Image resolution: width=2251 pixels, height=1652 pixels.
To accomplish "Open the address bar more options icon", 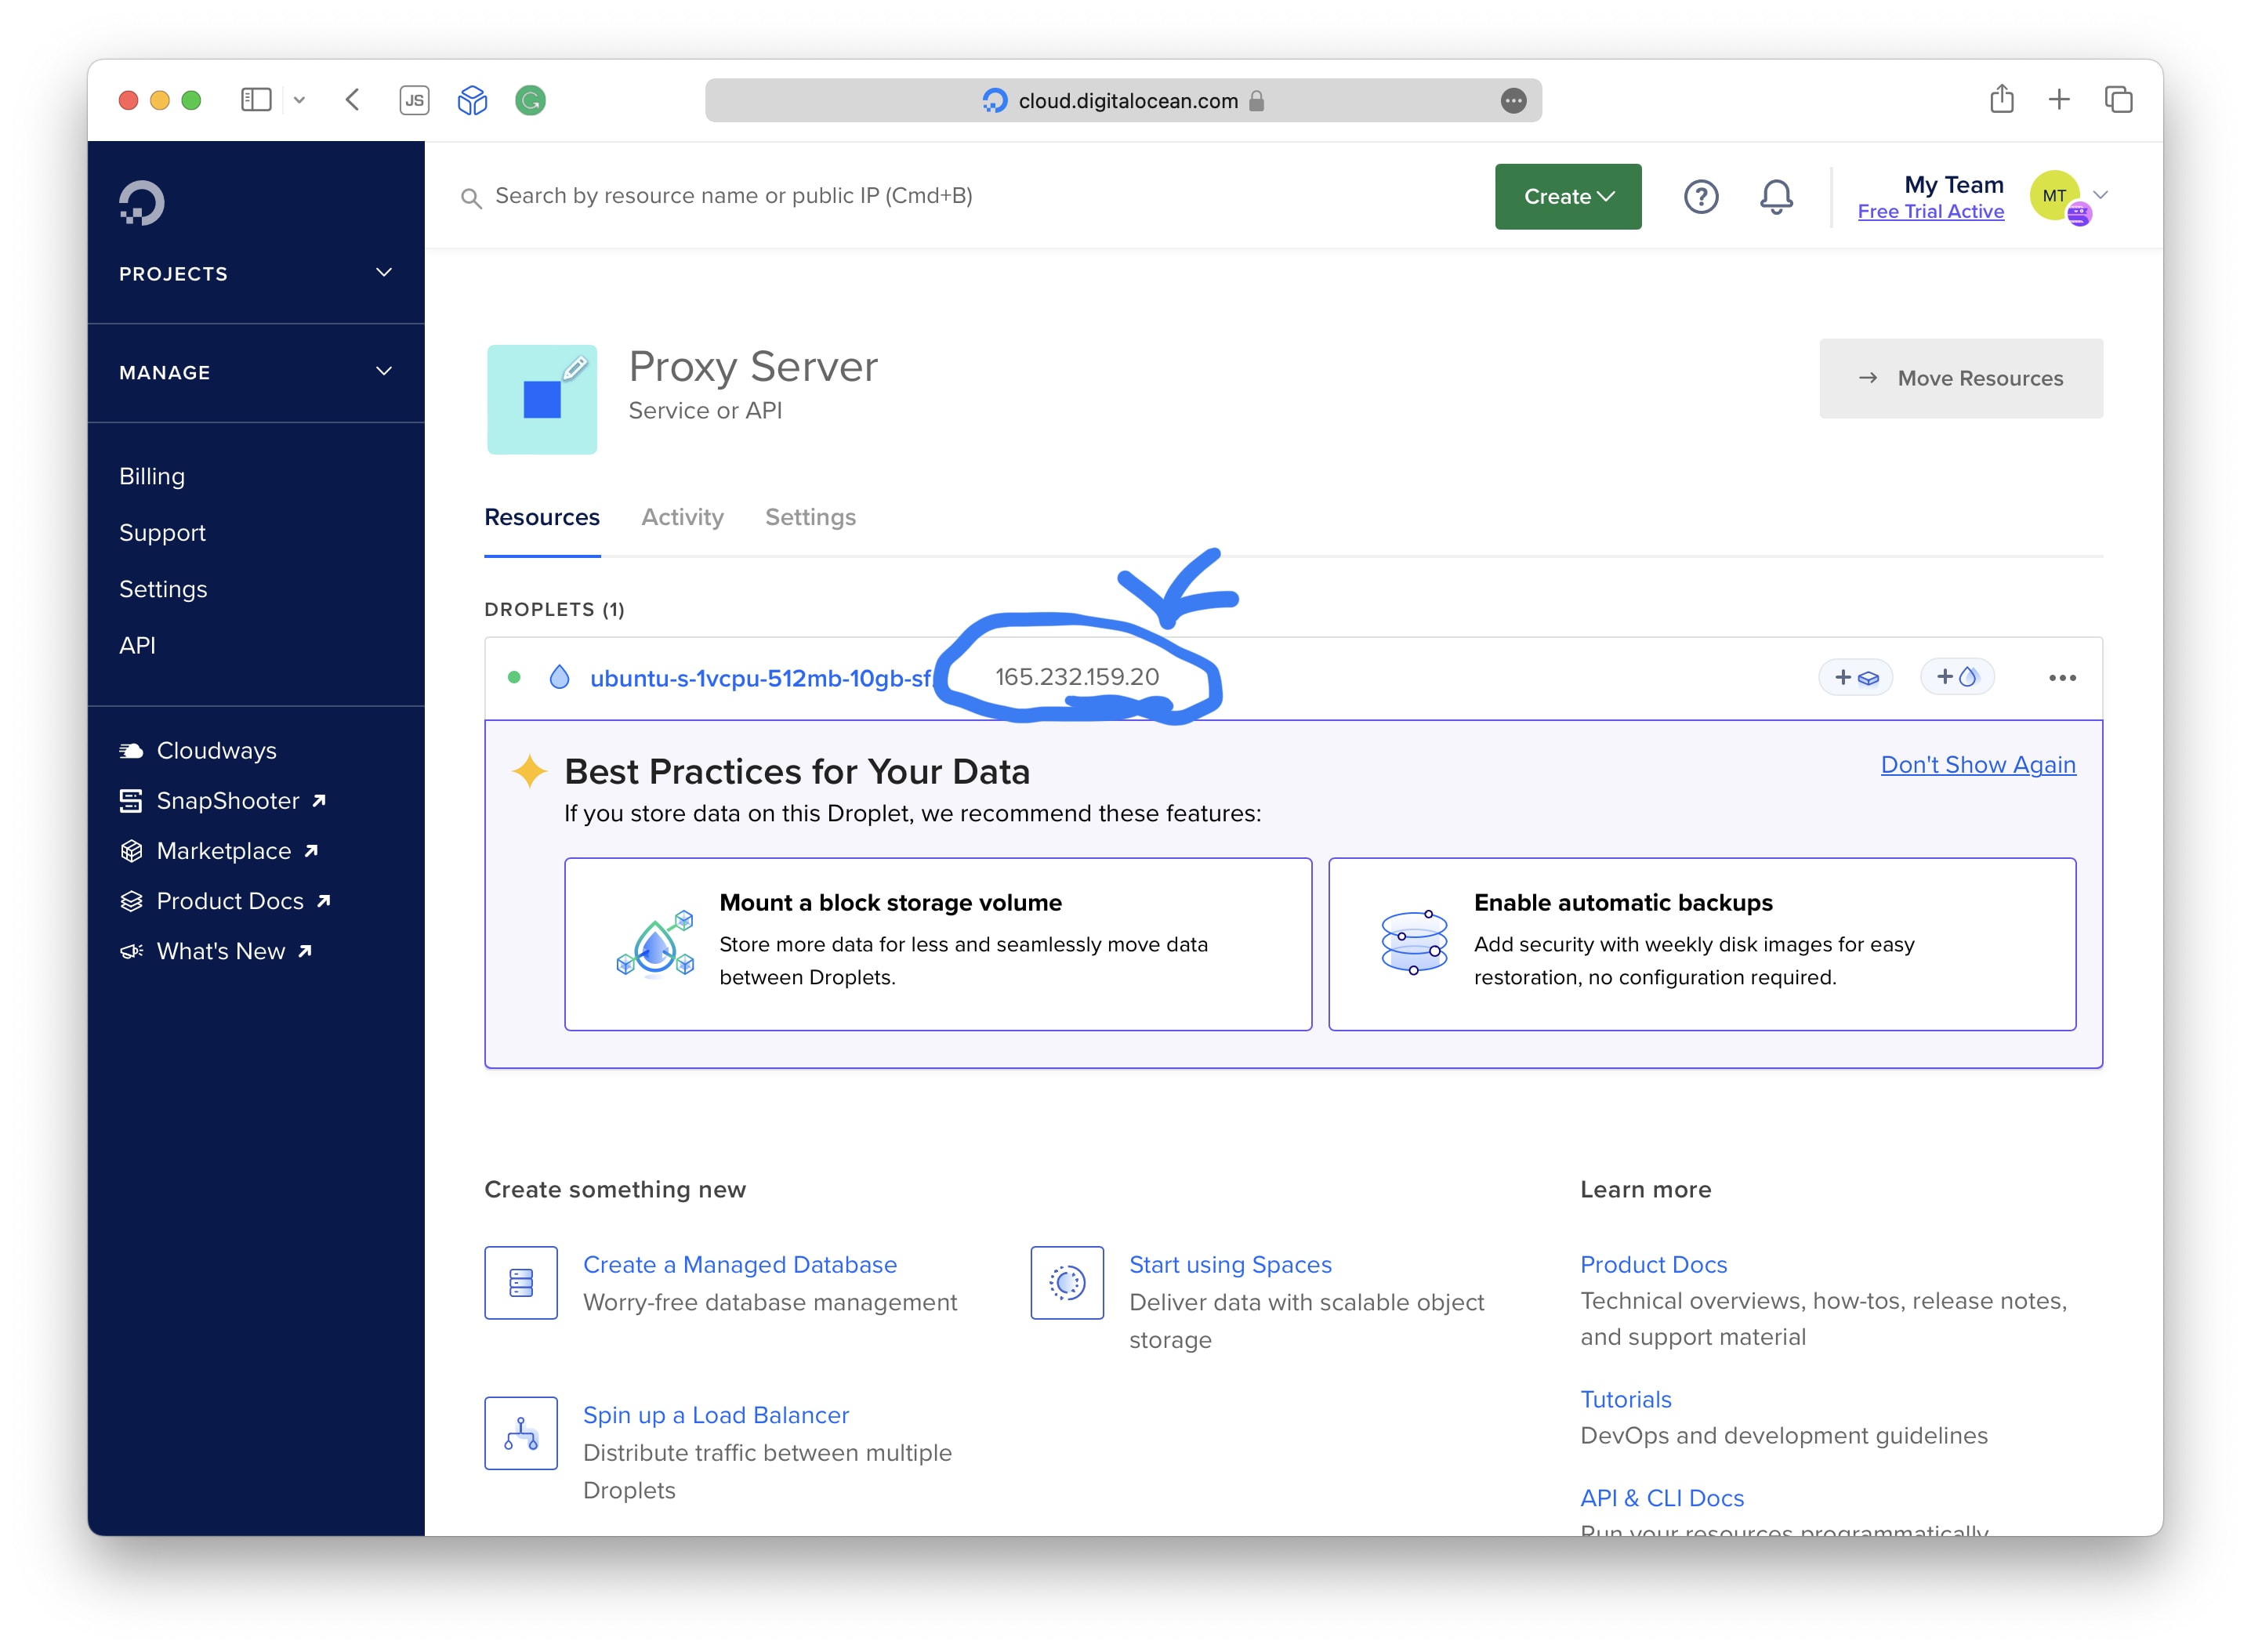I will pyautogui.click(x=1513, y=101).
